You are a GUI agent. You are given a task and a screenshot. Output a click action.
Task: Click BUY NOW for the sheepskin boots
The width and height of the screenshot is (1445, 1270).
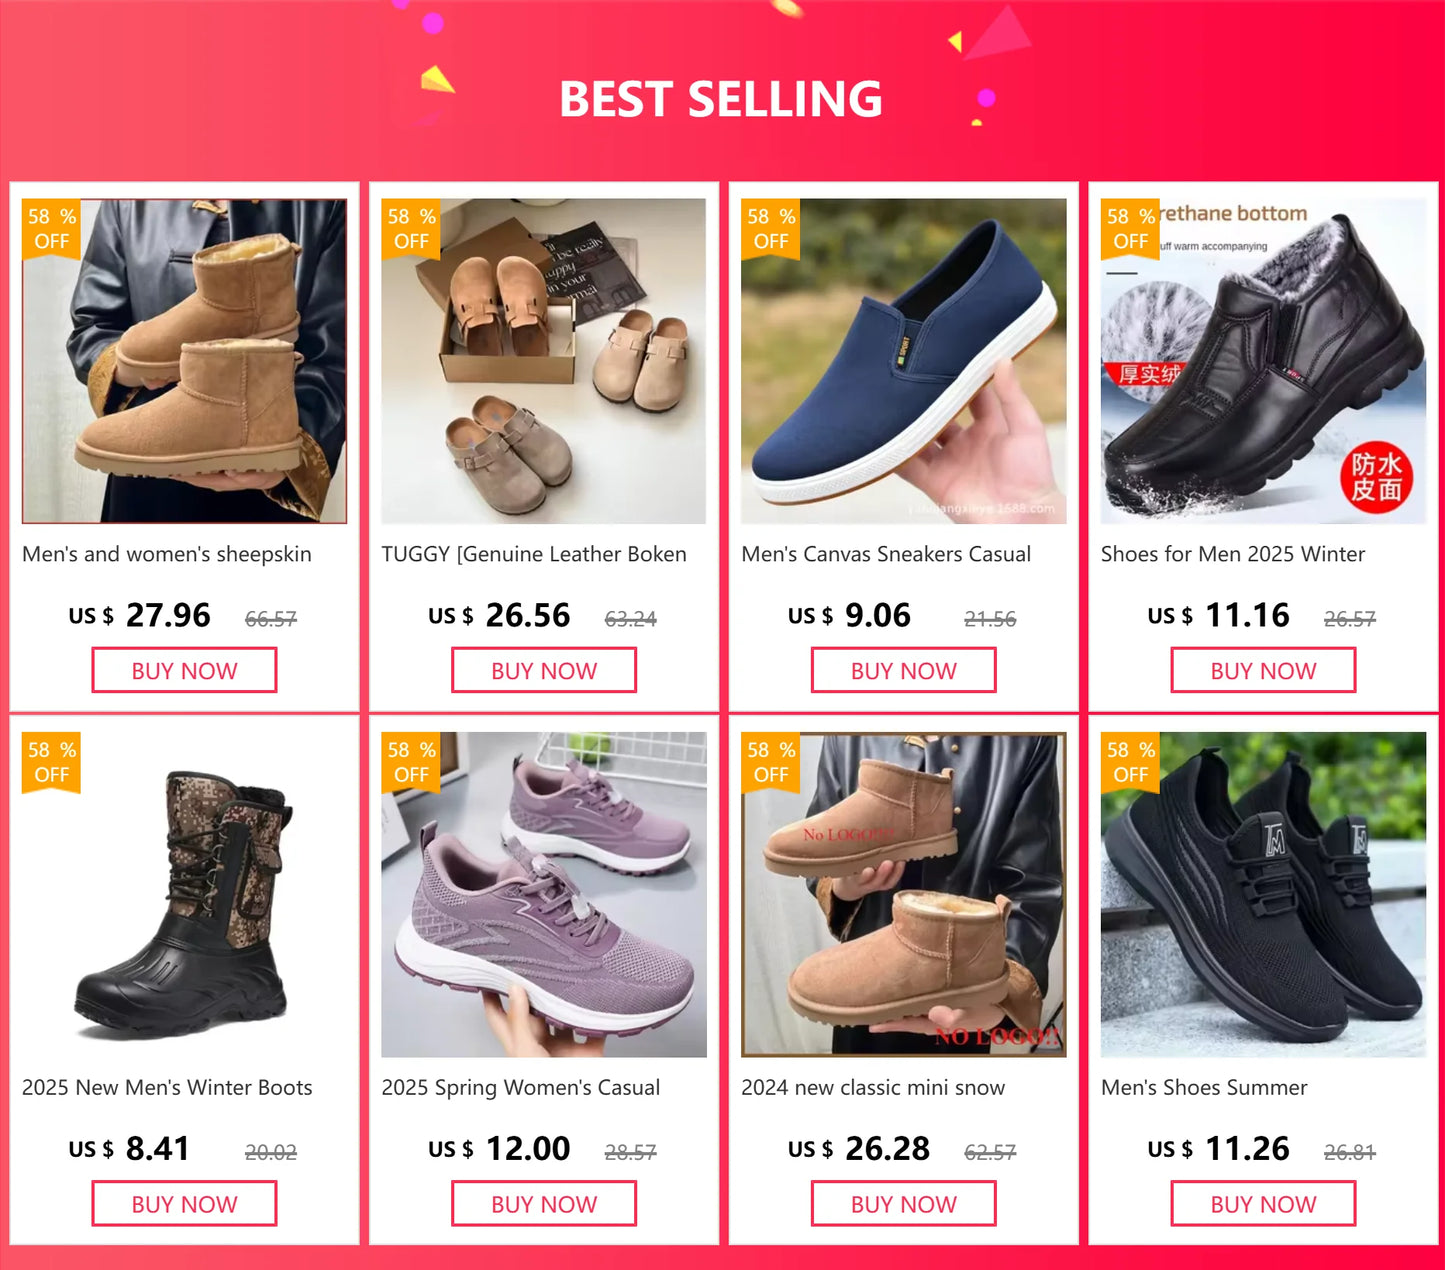point(184,670)
